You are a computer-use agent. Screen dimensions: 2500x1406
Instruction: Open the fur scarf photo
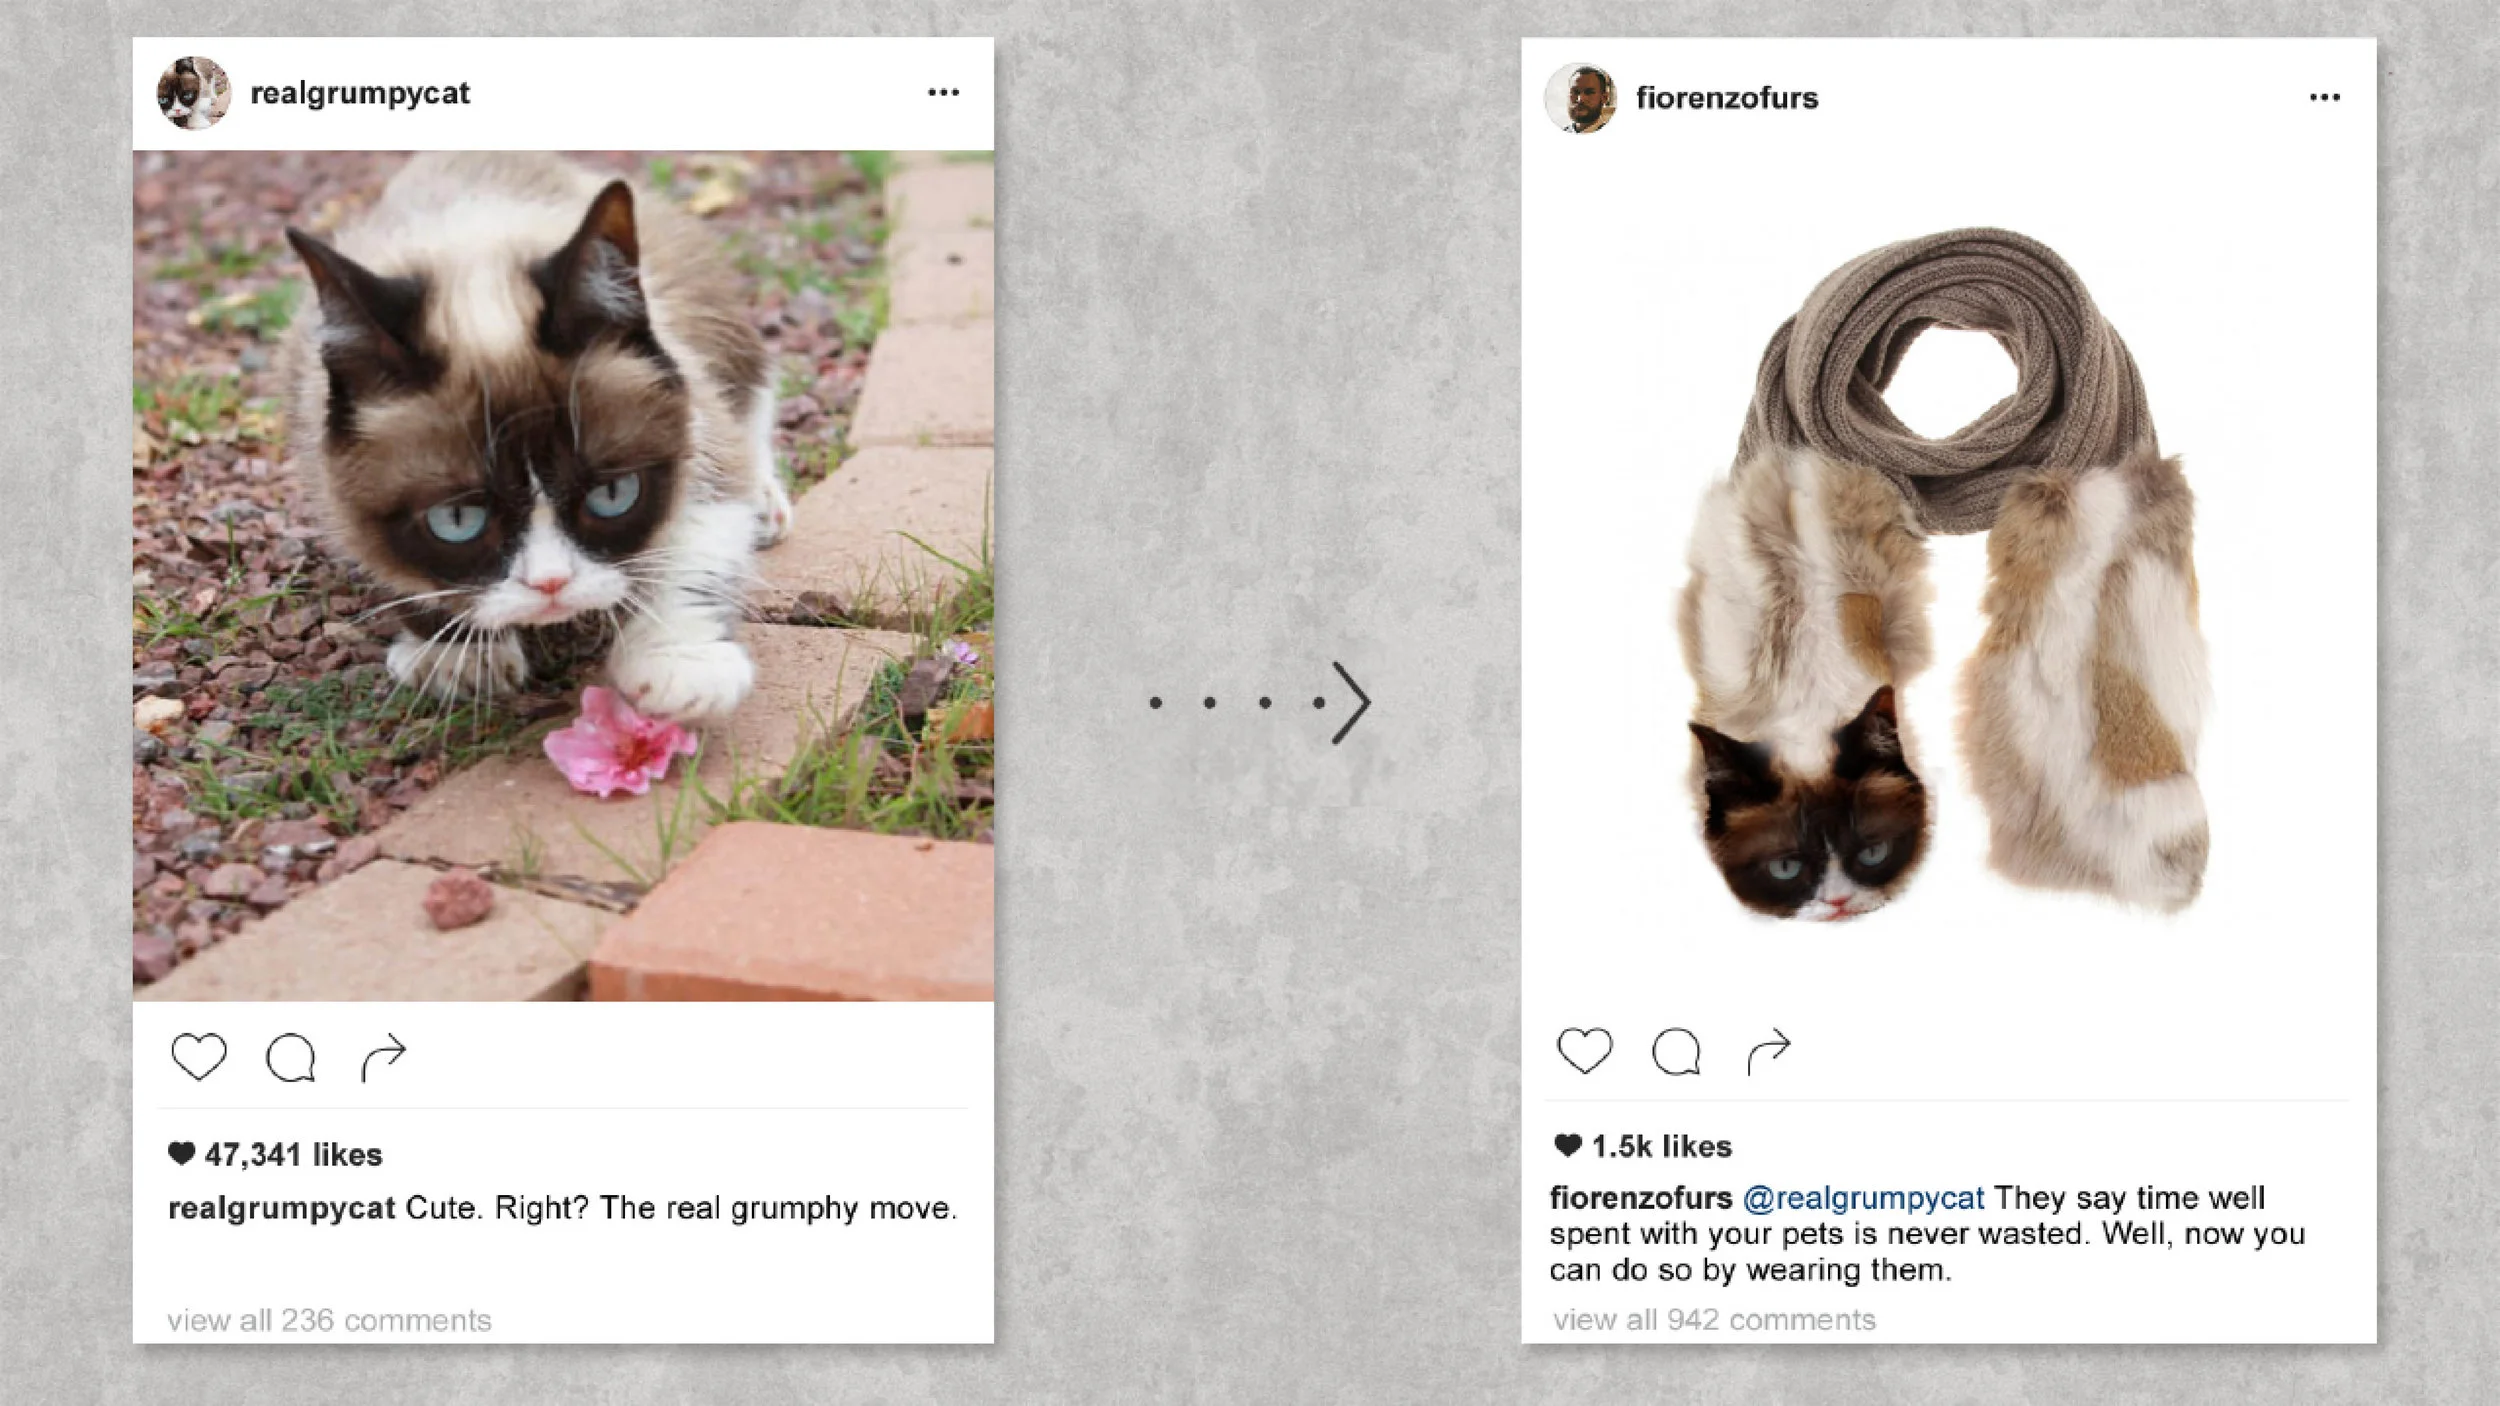[1948, 575]
